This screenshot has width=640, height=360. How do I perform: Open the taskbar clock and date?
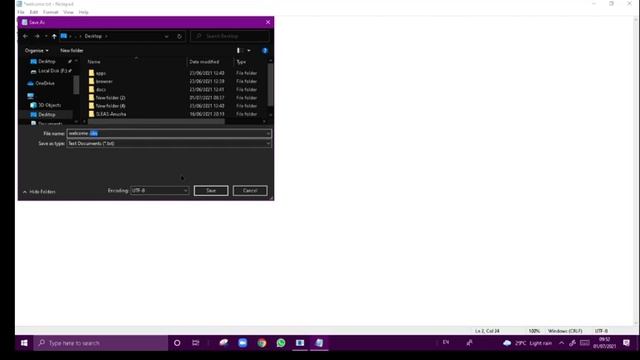(x=604, y=343)
